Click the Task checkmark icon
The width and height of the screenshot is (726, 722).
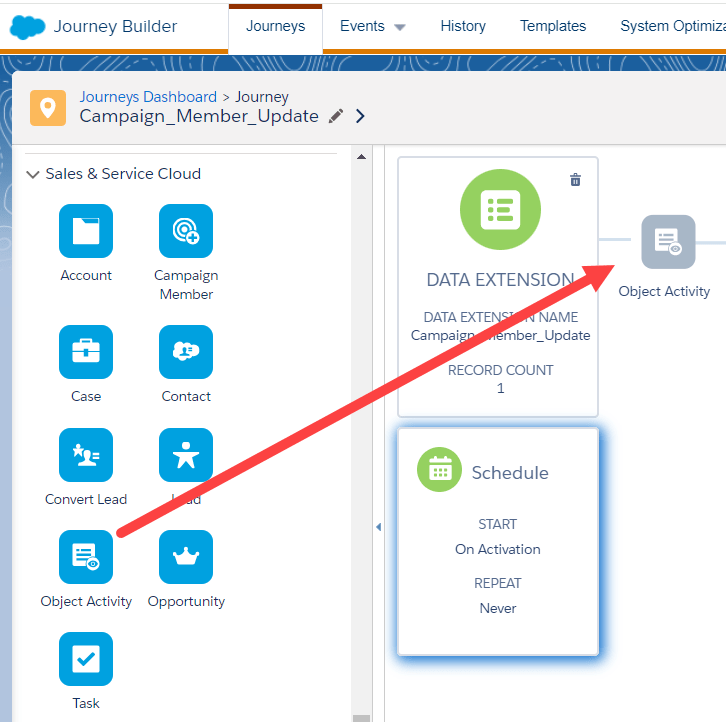[x=86, y=659]
